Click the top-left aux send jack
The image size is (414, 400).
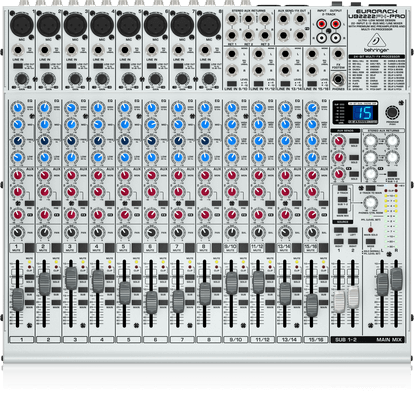[x=284, y=19]
